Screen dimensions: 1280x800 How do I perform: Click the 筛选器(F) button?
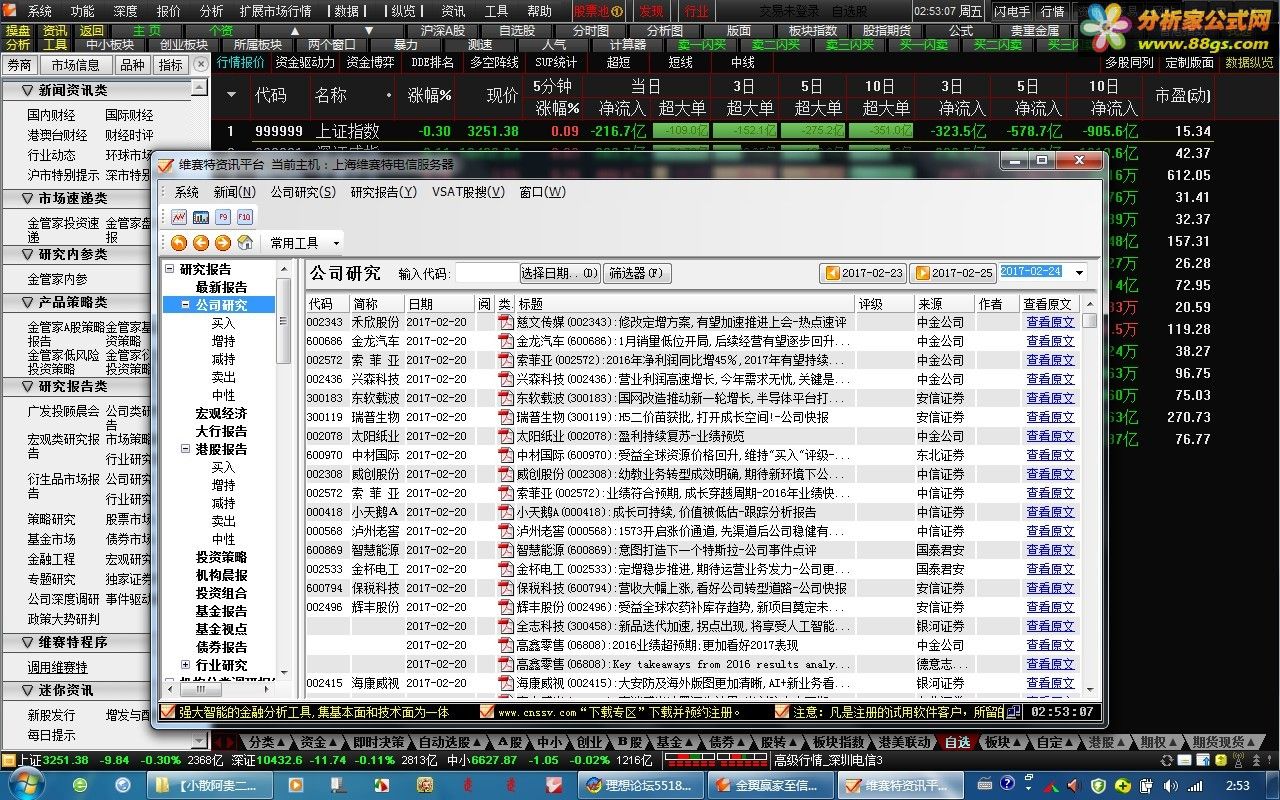click(637, 273)
